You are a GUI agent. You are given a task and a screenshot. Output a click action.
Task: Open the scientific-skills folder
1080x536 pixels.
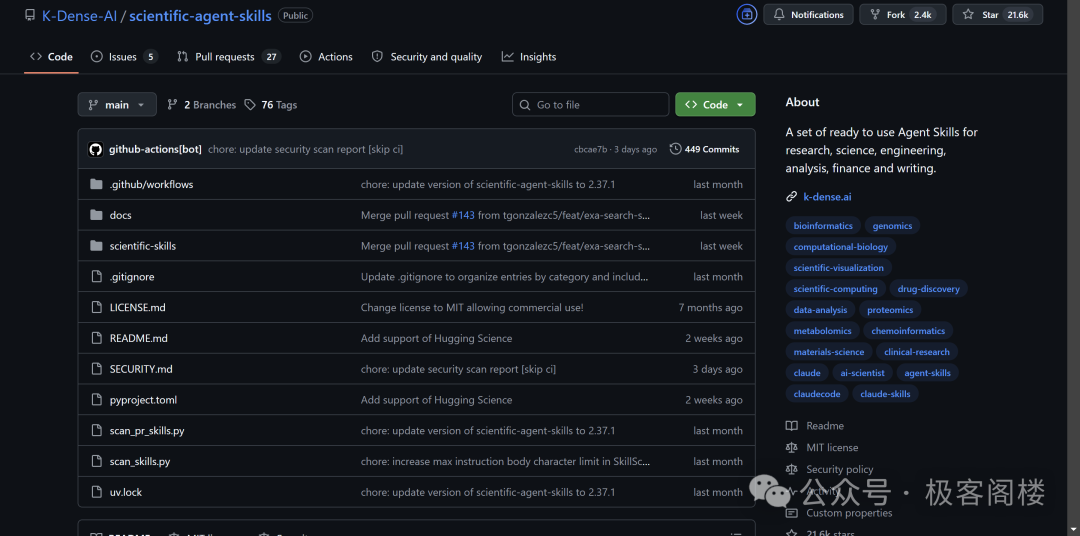tap(143, 246)
